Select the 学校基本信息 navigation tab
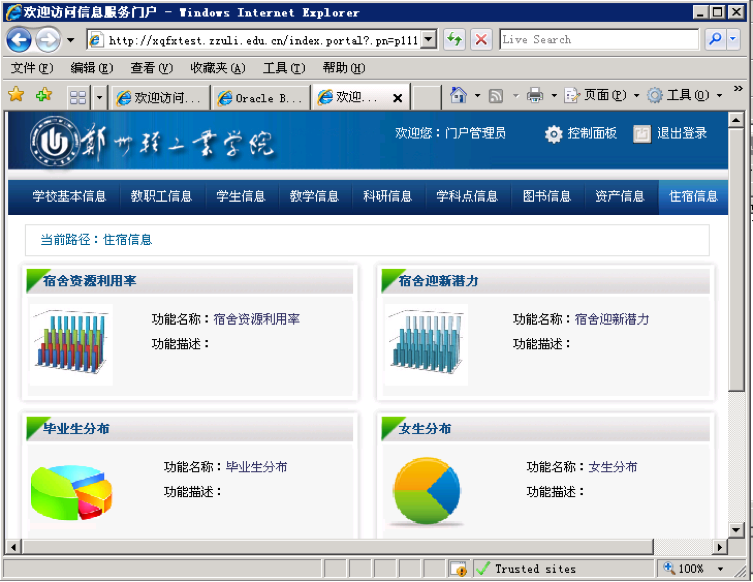 (69, 196)
